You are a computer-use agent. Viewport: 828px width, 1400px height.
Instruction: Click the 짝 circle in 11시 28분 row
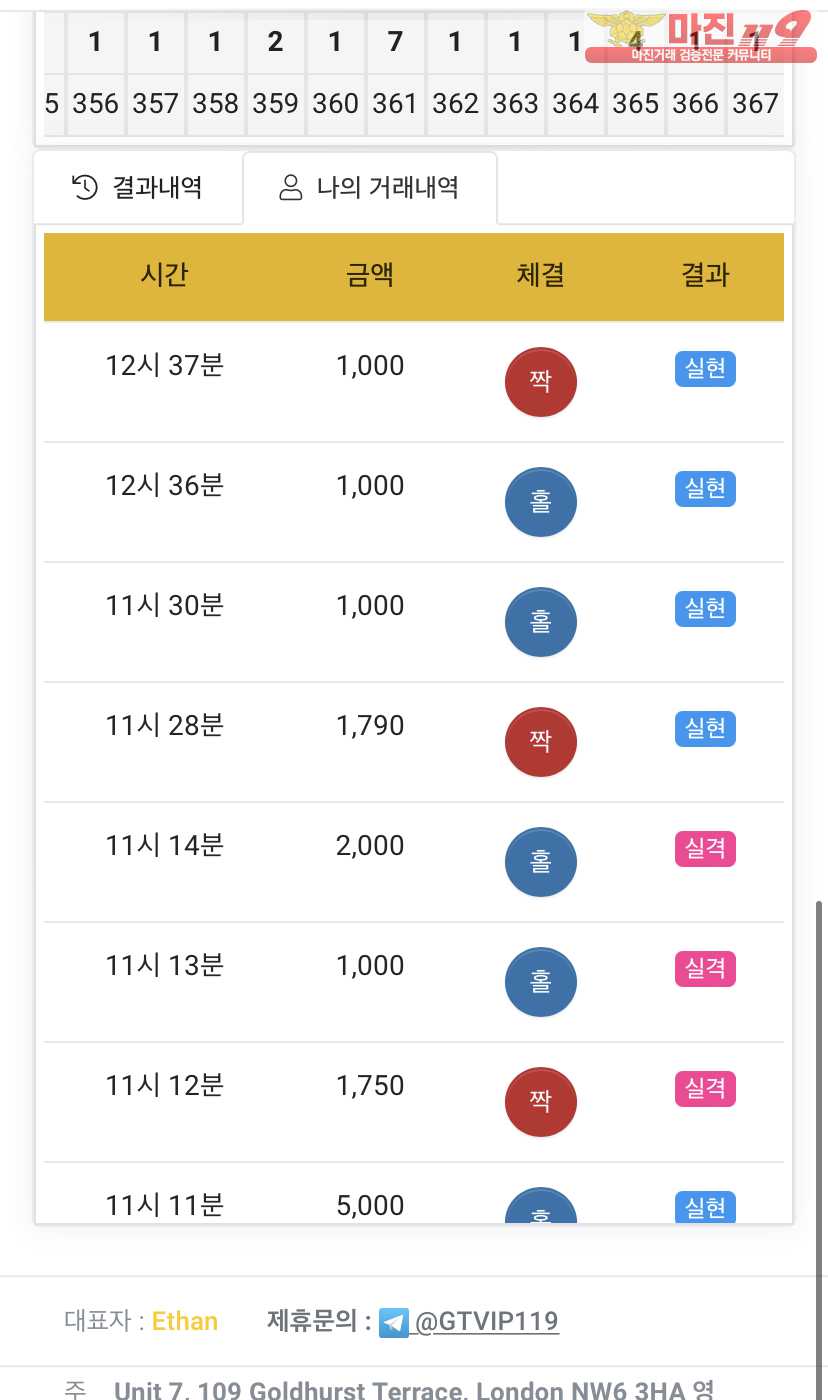540,742
